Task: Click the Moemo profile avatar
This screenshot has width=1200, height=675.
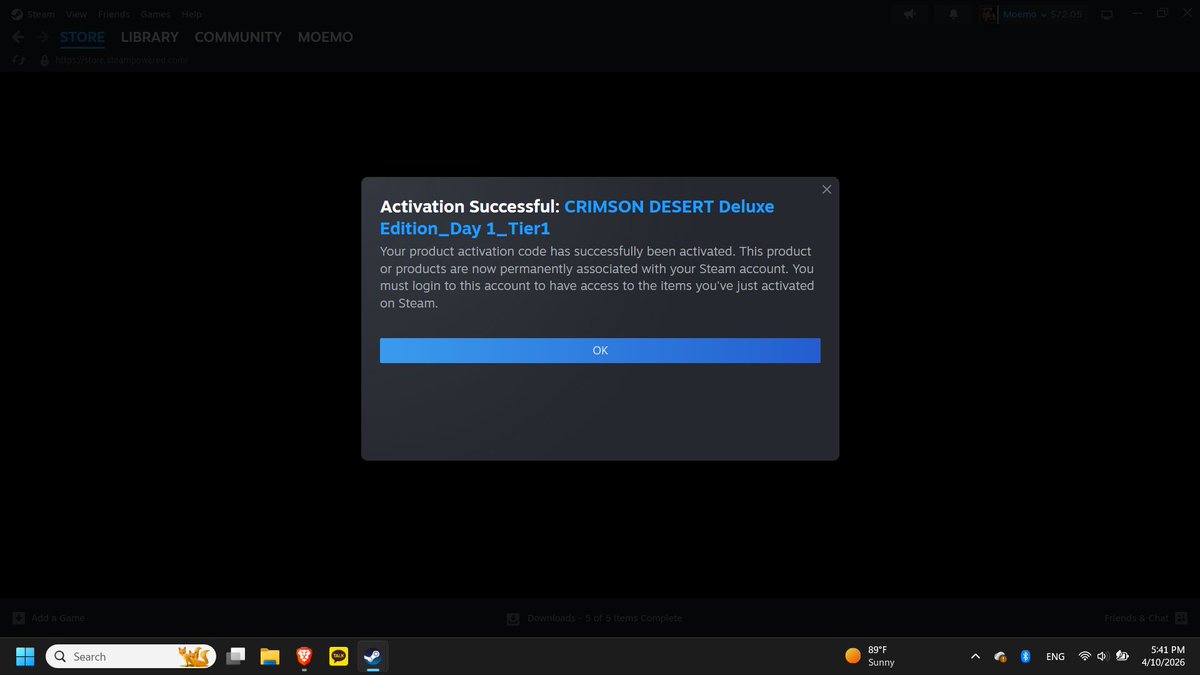Action: [x=988, y=14]
